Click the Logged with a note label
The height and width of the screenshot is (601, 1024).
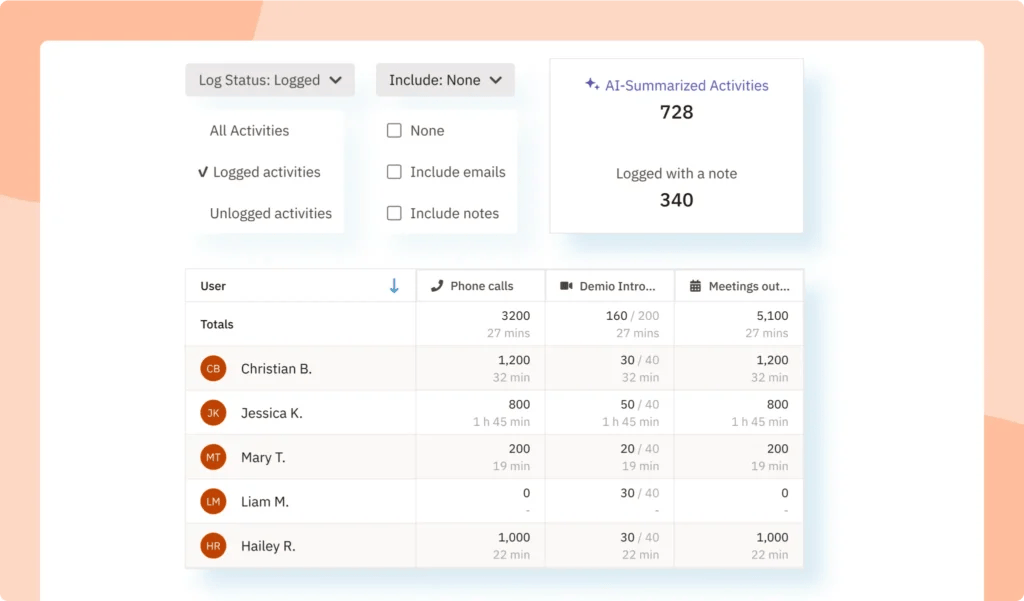pos(677,174)
